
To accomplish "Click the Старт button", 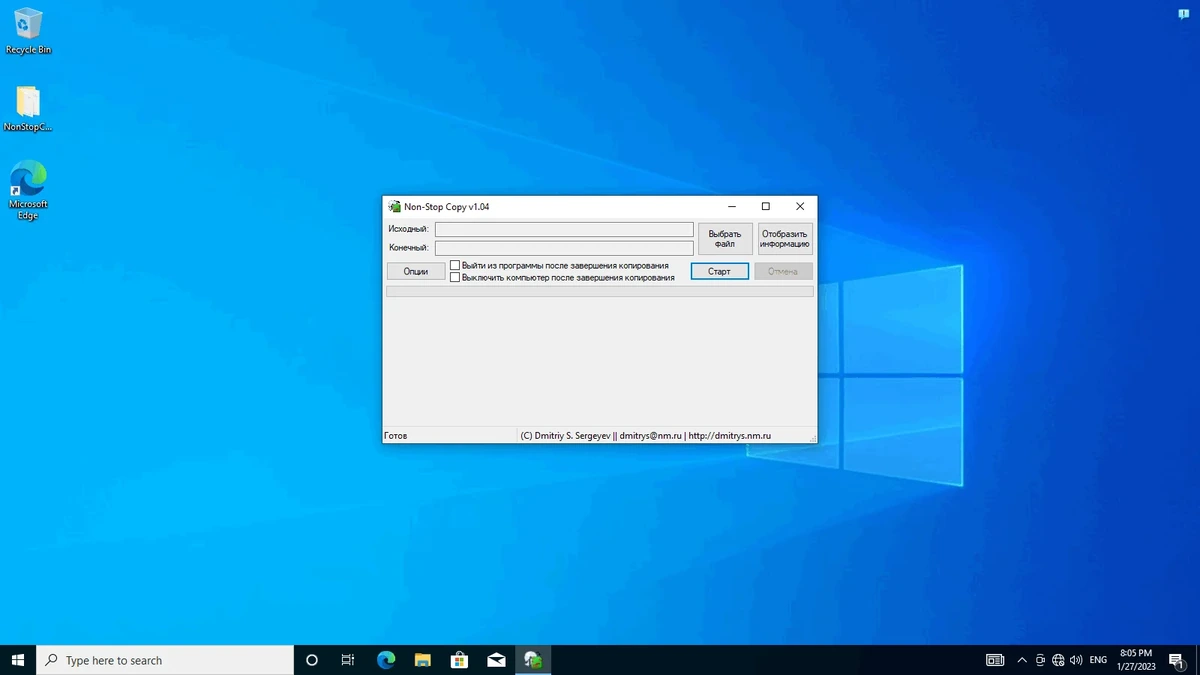I will 719,271.
